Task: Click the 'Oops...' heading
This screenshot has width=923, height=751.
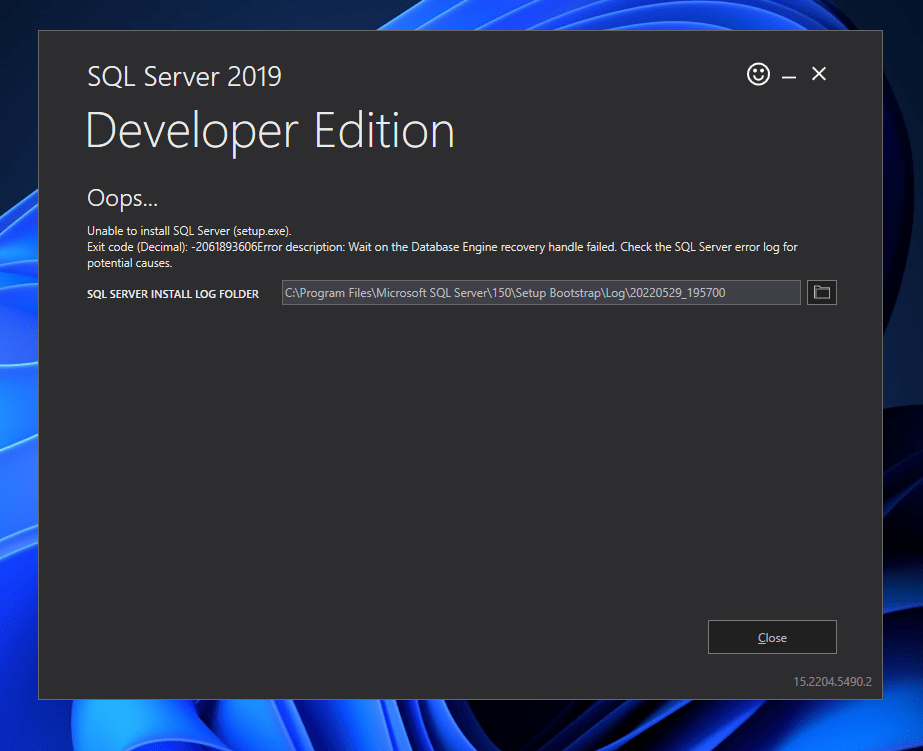Action: click(x=122, y=198)
